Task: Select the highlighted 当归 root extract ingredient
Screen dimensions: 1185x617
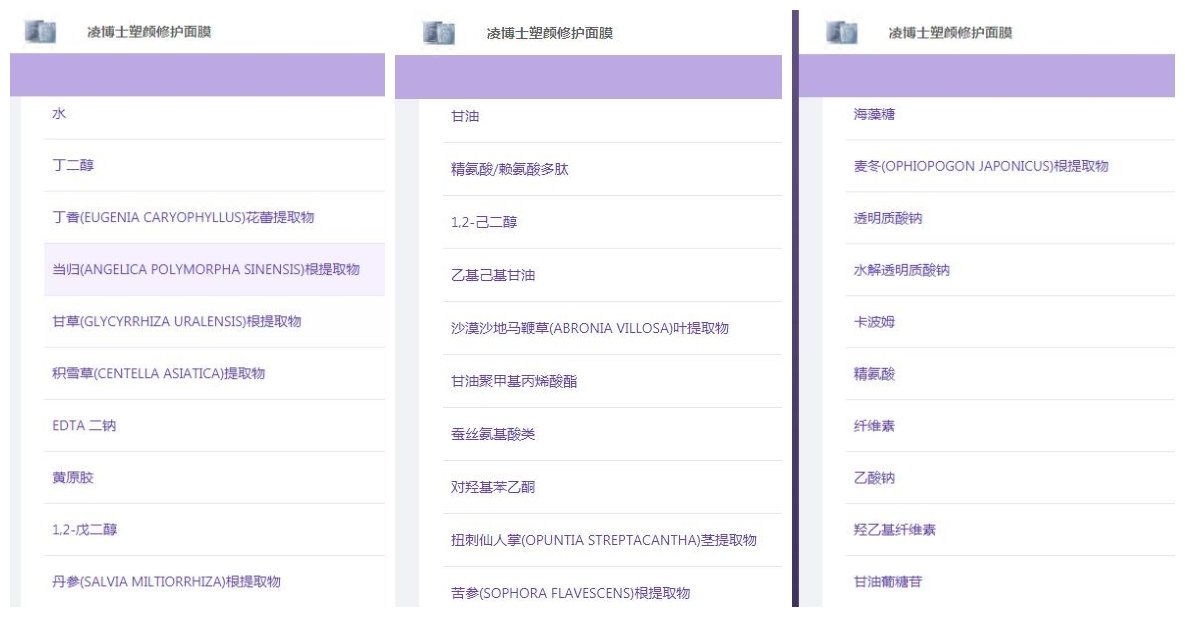Action: pyautogui.click(x=206, y=270)
